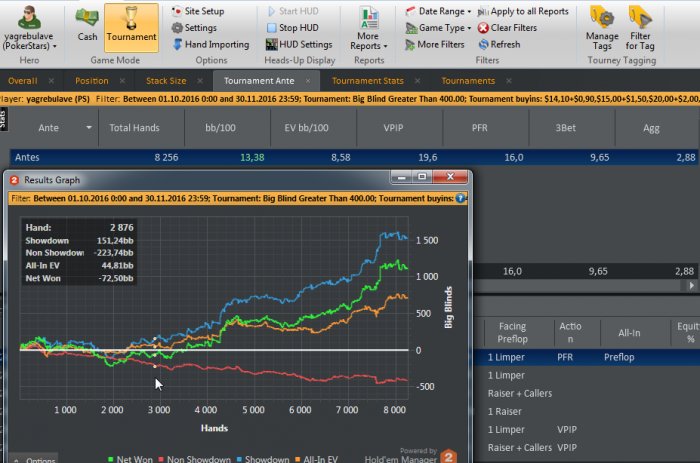This screenshot has width=700, height=463.
Task: Close the Stack Size tab
Action: pos(200,81)
